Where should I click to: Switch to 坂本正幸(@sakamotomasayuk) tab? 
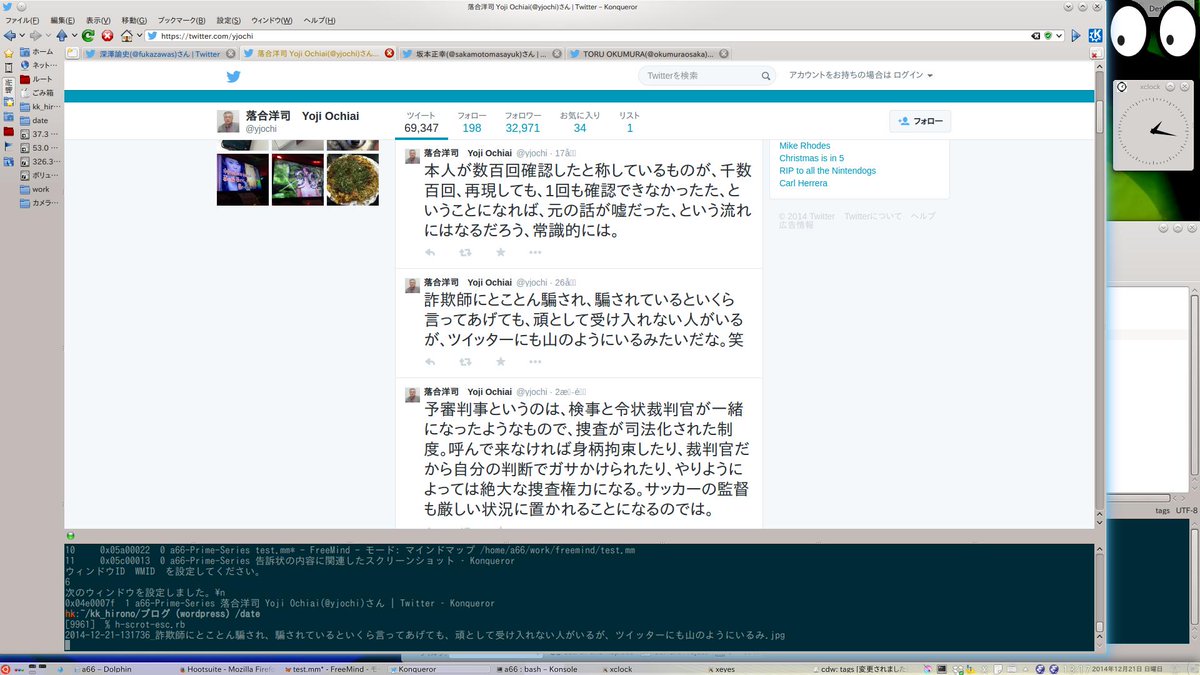click(482, 54)
